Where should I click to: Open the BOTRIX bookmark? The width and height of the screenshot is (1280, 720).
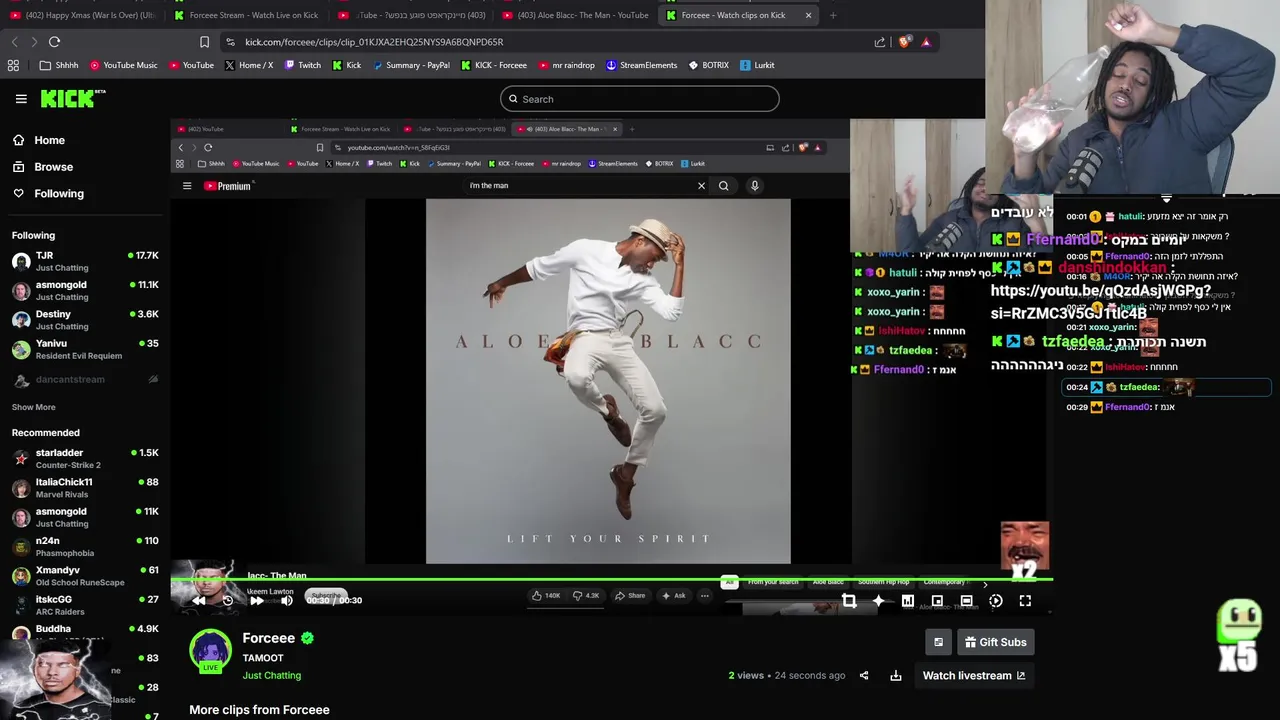[x=708, y=65]
